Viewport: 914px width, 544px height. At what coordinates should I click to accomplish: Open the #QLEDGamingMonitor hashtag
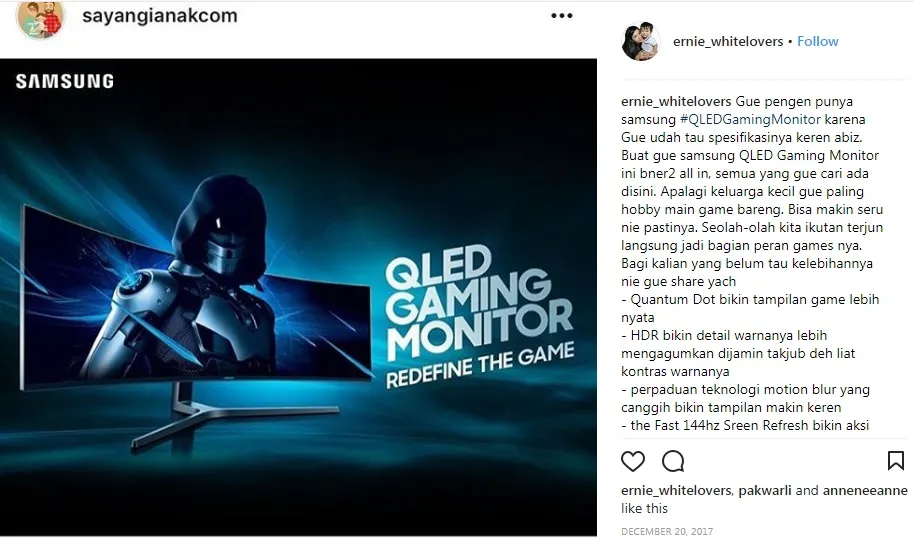750,120
